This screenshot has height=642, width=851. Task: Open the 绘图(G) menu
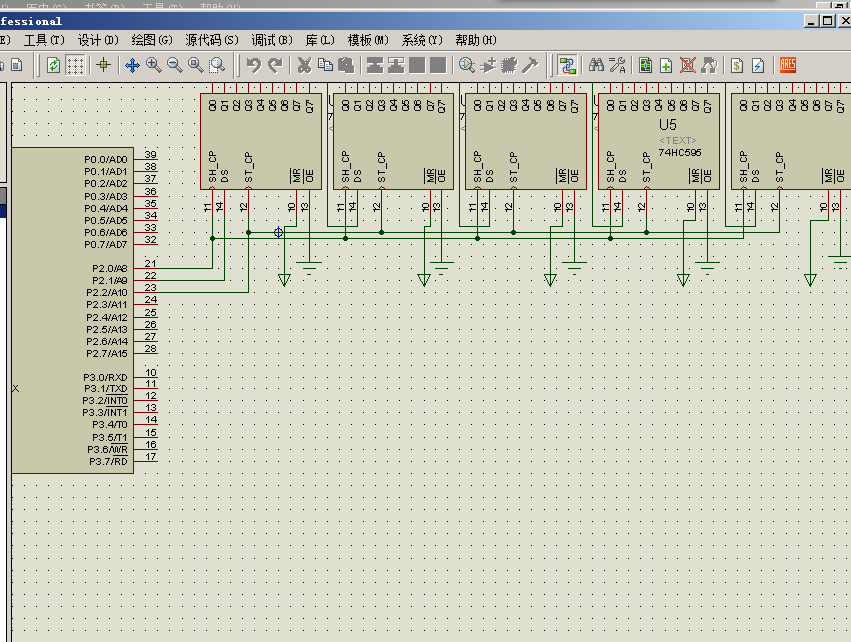[x=151, y=40]
